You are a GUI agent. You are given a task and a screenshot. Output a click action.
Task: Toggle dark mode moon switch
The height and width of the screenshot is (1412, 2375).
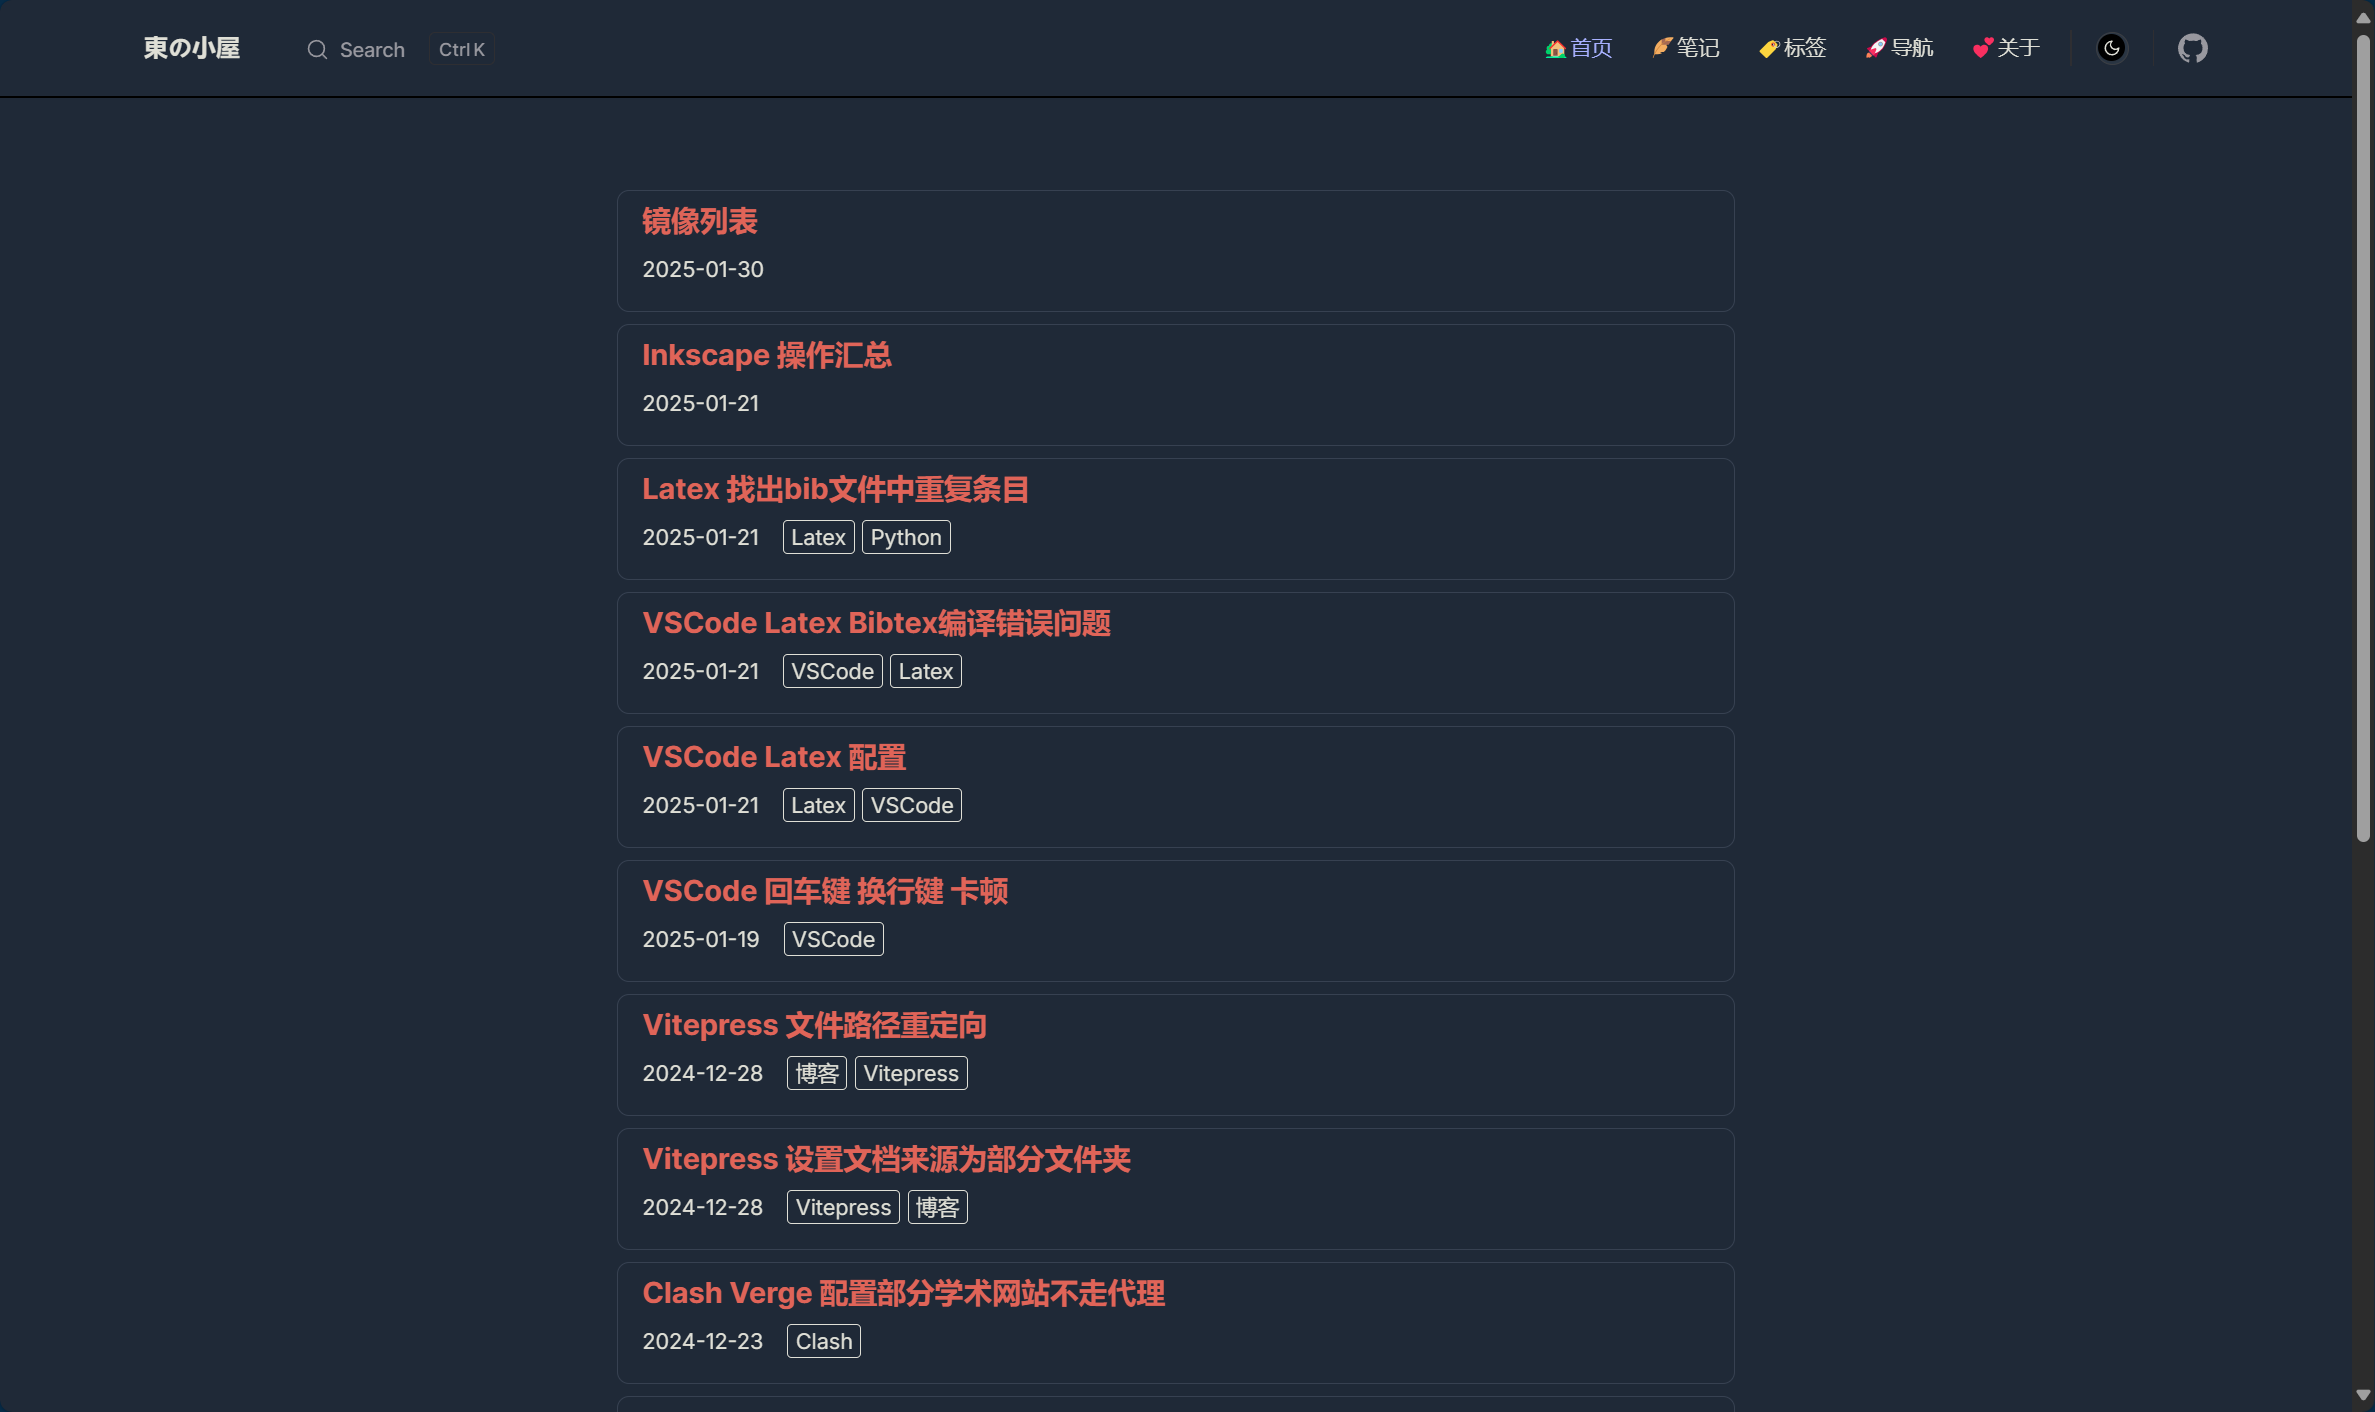[2111, 48]
